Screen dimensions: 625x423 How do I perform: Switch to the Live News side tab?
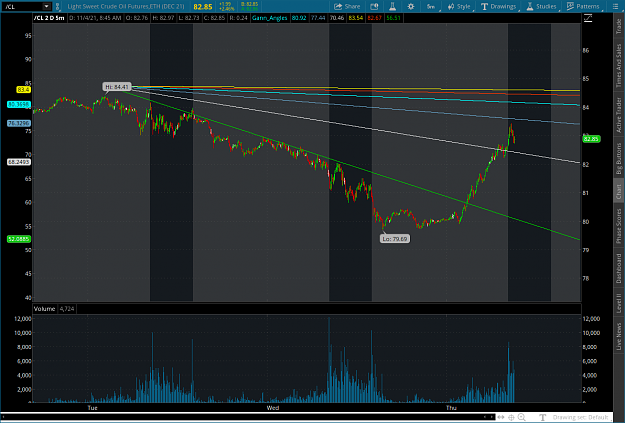tap(619, 336)
